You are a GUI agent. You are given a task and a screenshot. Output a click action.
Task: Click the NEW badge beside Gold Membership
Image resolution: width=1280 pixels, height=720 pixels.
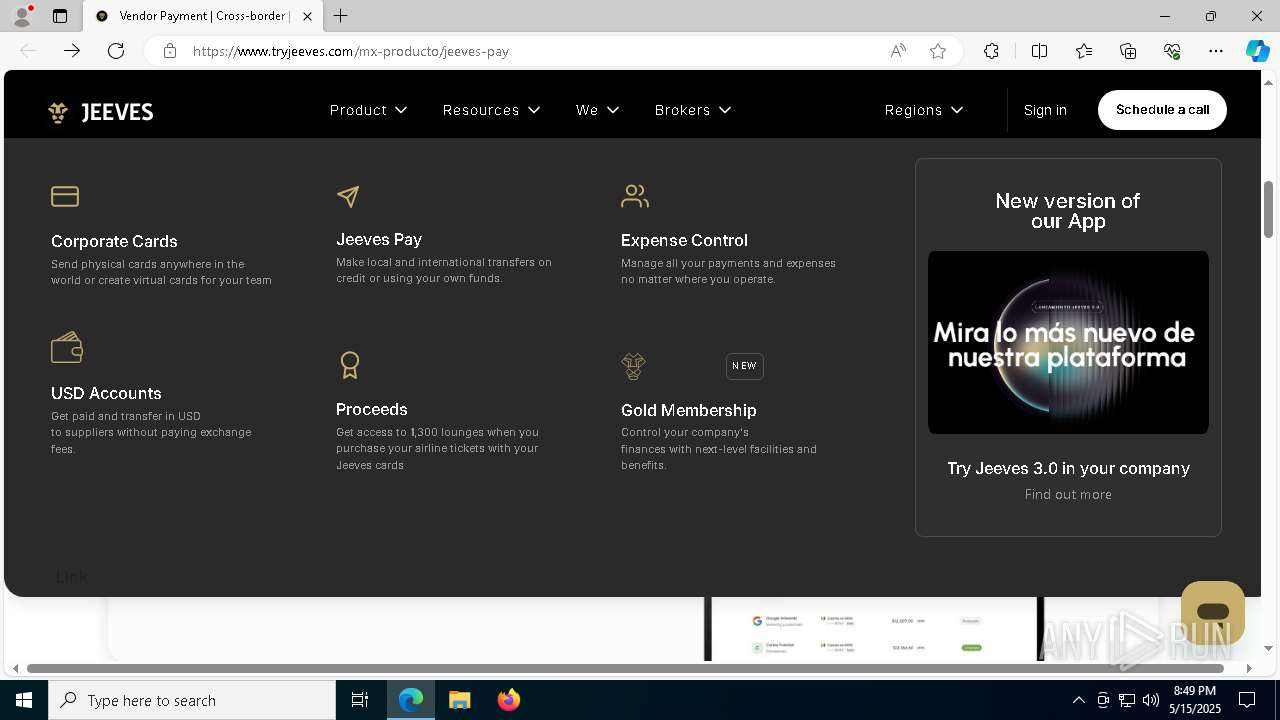pos(744,366)
